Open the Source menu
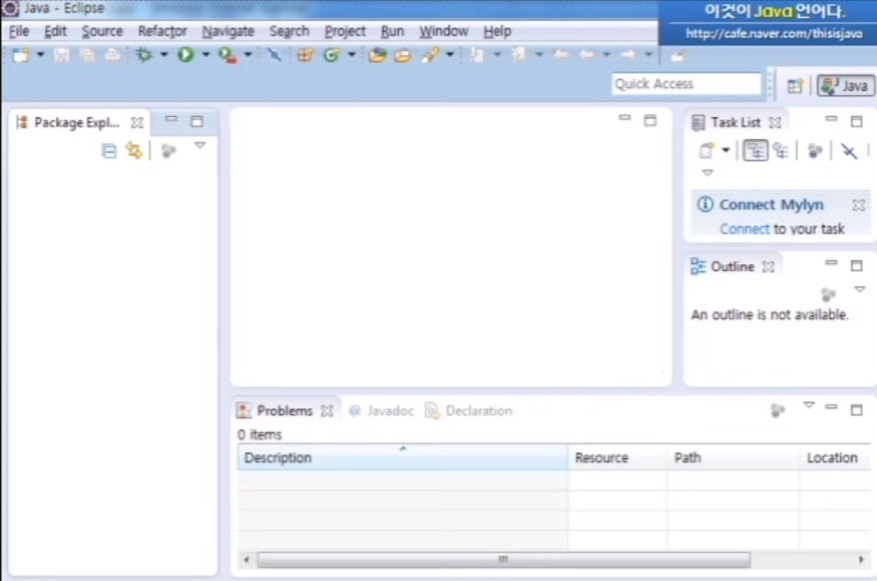 102,31
